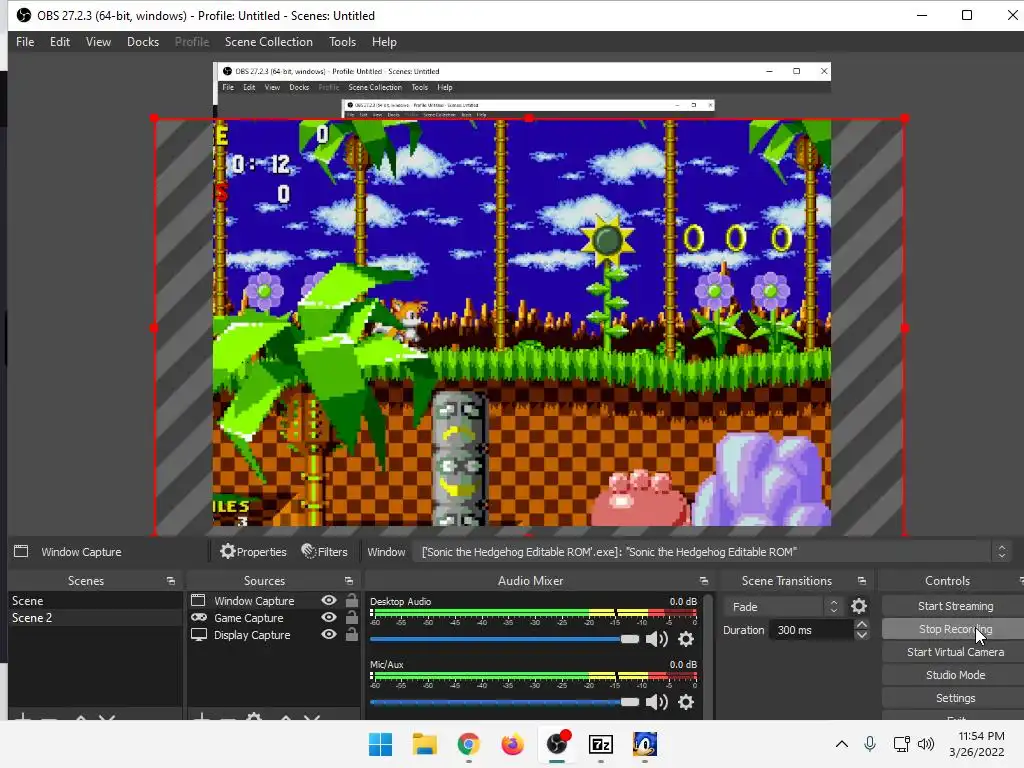
Task: Click the Window Capture source type icon
Action: (198, 600)
